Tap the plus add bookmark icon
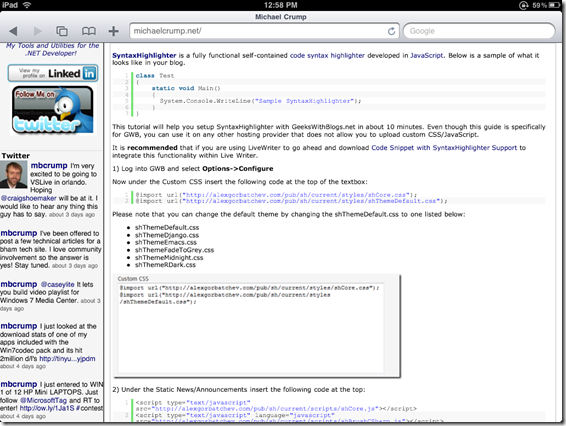 coord(113,31)
